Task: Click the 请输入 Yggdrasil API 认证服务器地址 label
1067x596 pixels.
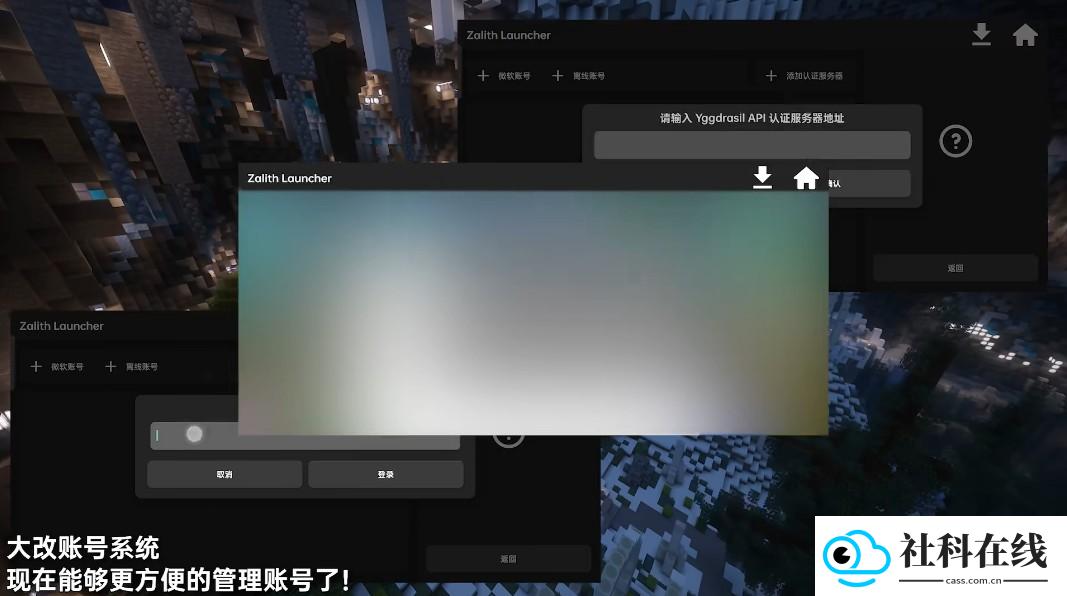Action: (x=752, y=118)
